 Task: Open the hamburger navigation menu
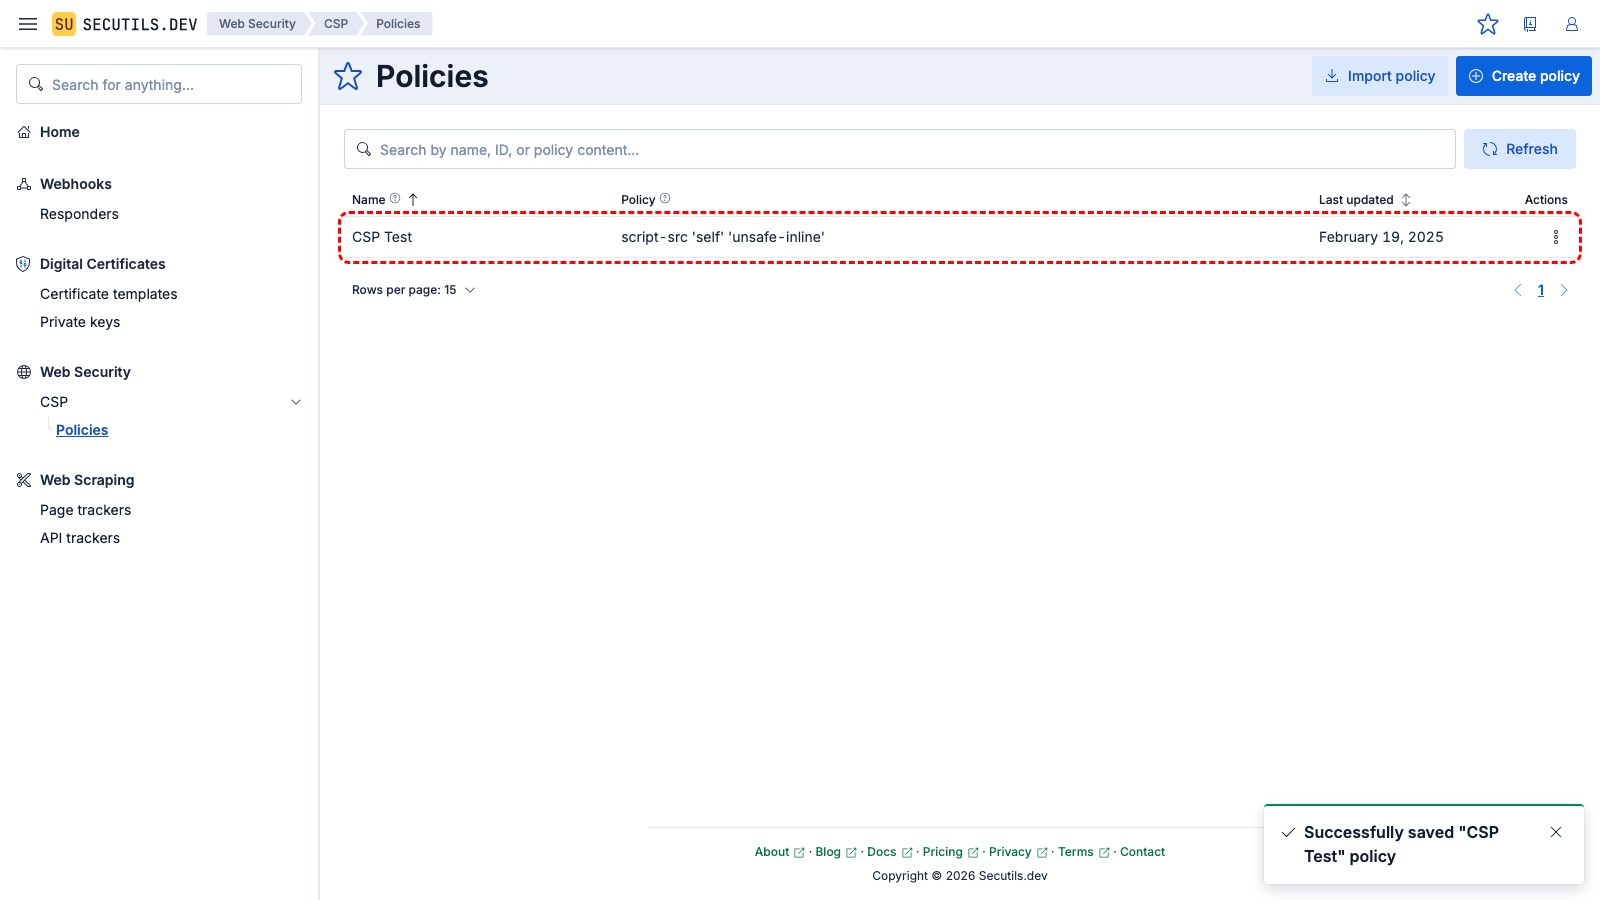click(x=27, y=23)
